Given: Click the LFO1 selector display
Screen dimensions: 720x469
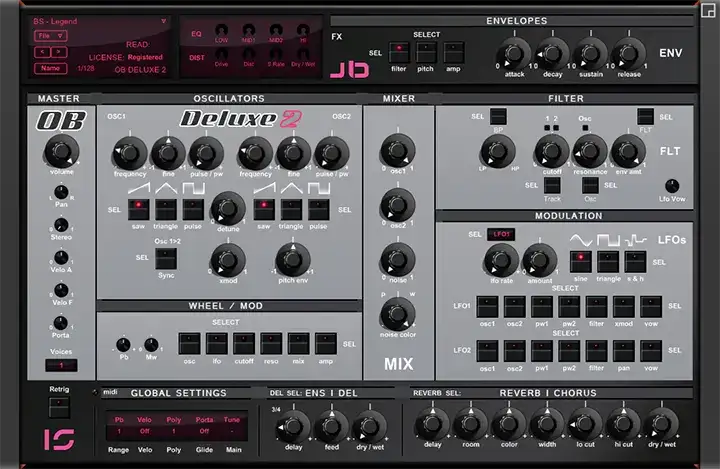Looking at the screenshot, I should pyautogui.click(x=501, y=234).
